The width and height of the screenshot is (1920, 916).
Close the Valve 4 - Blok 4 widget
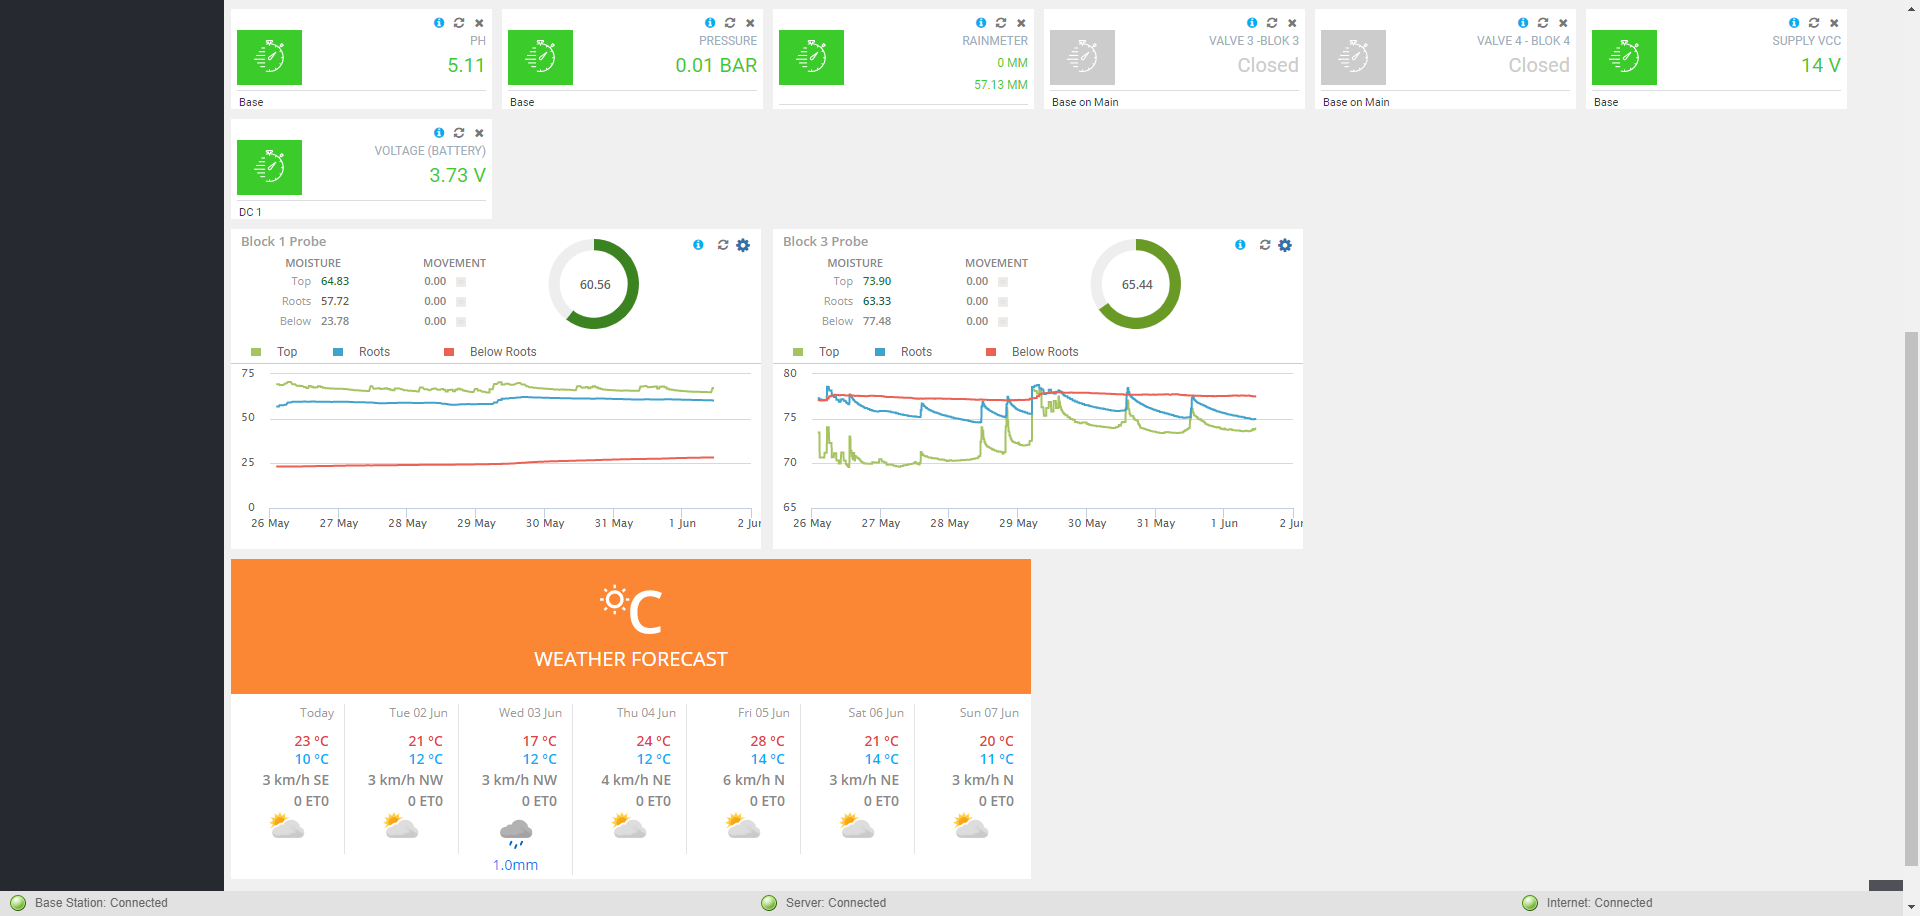point(1563,23)
